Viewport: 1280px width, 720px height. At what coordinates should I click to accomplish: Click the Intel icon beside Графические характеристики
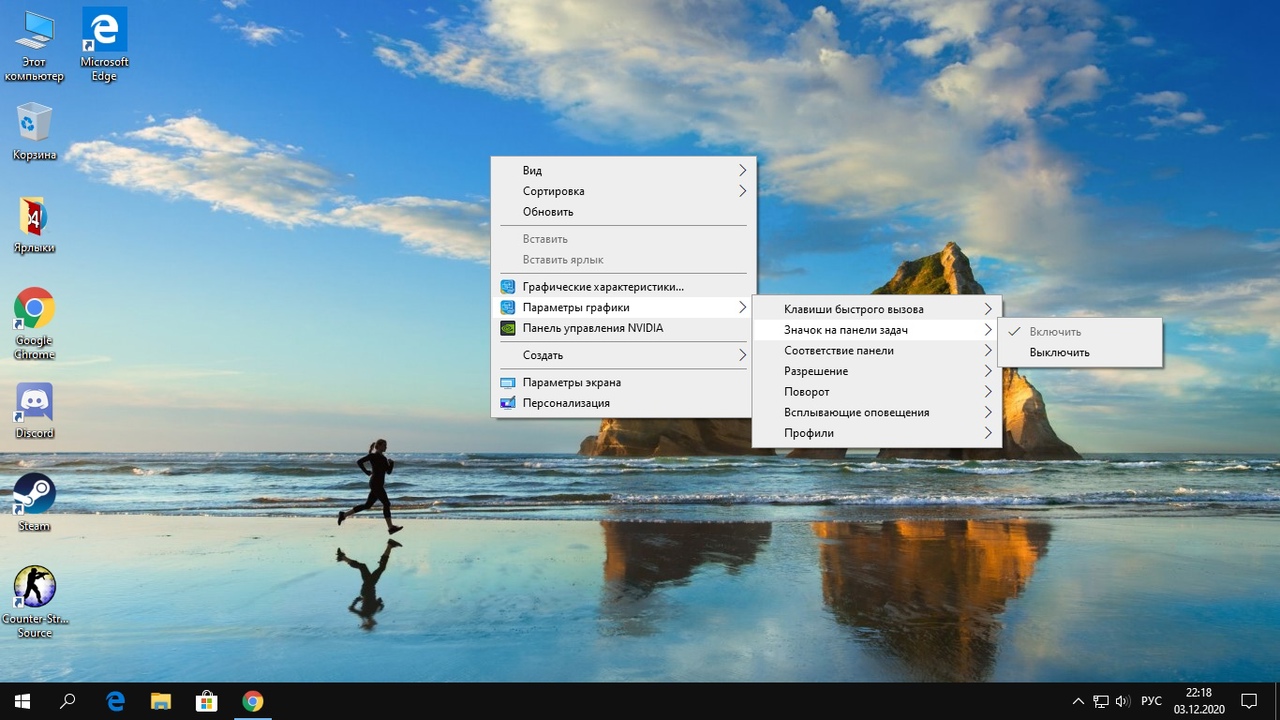coord(507,287)
